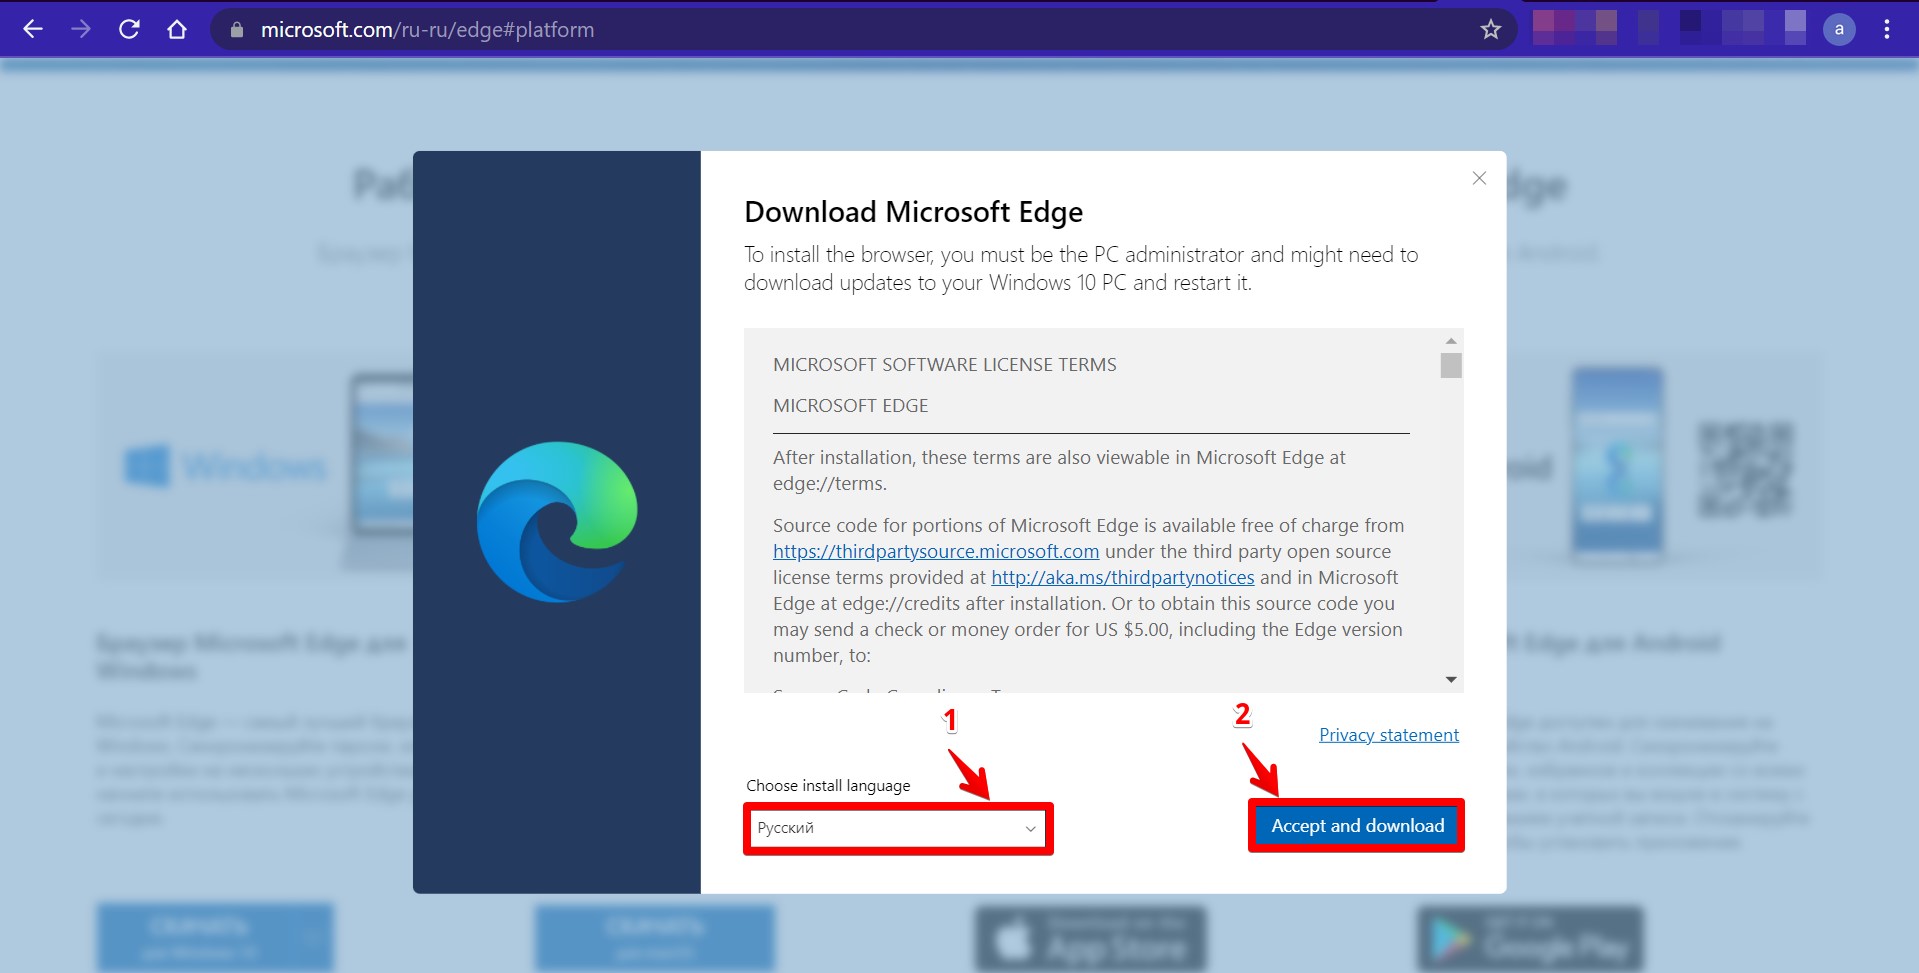View site security lock info
Image resolution: width=1919 pixels, height=973 pixels.
pos(237,30)
